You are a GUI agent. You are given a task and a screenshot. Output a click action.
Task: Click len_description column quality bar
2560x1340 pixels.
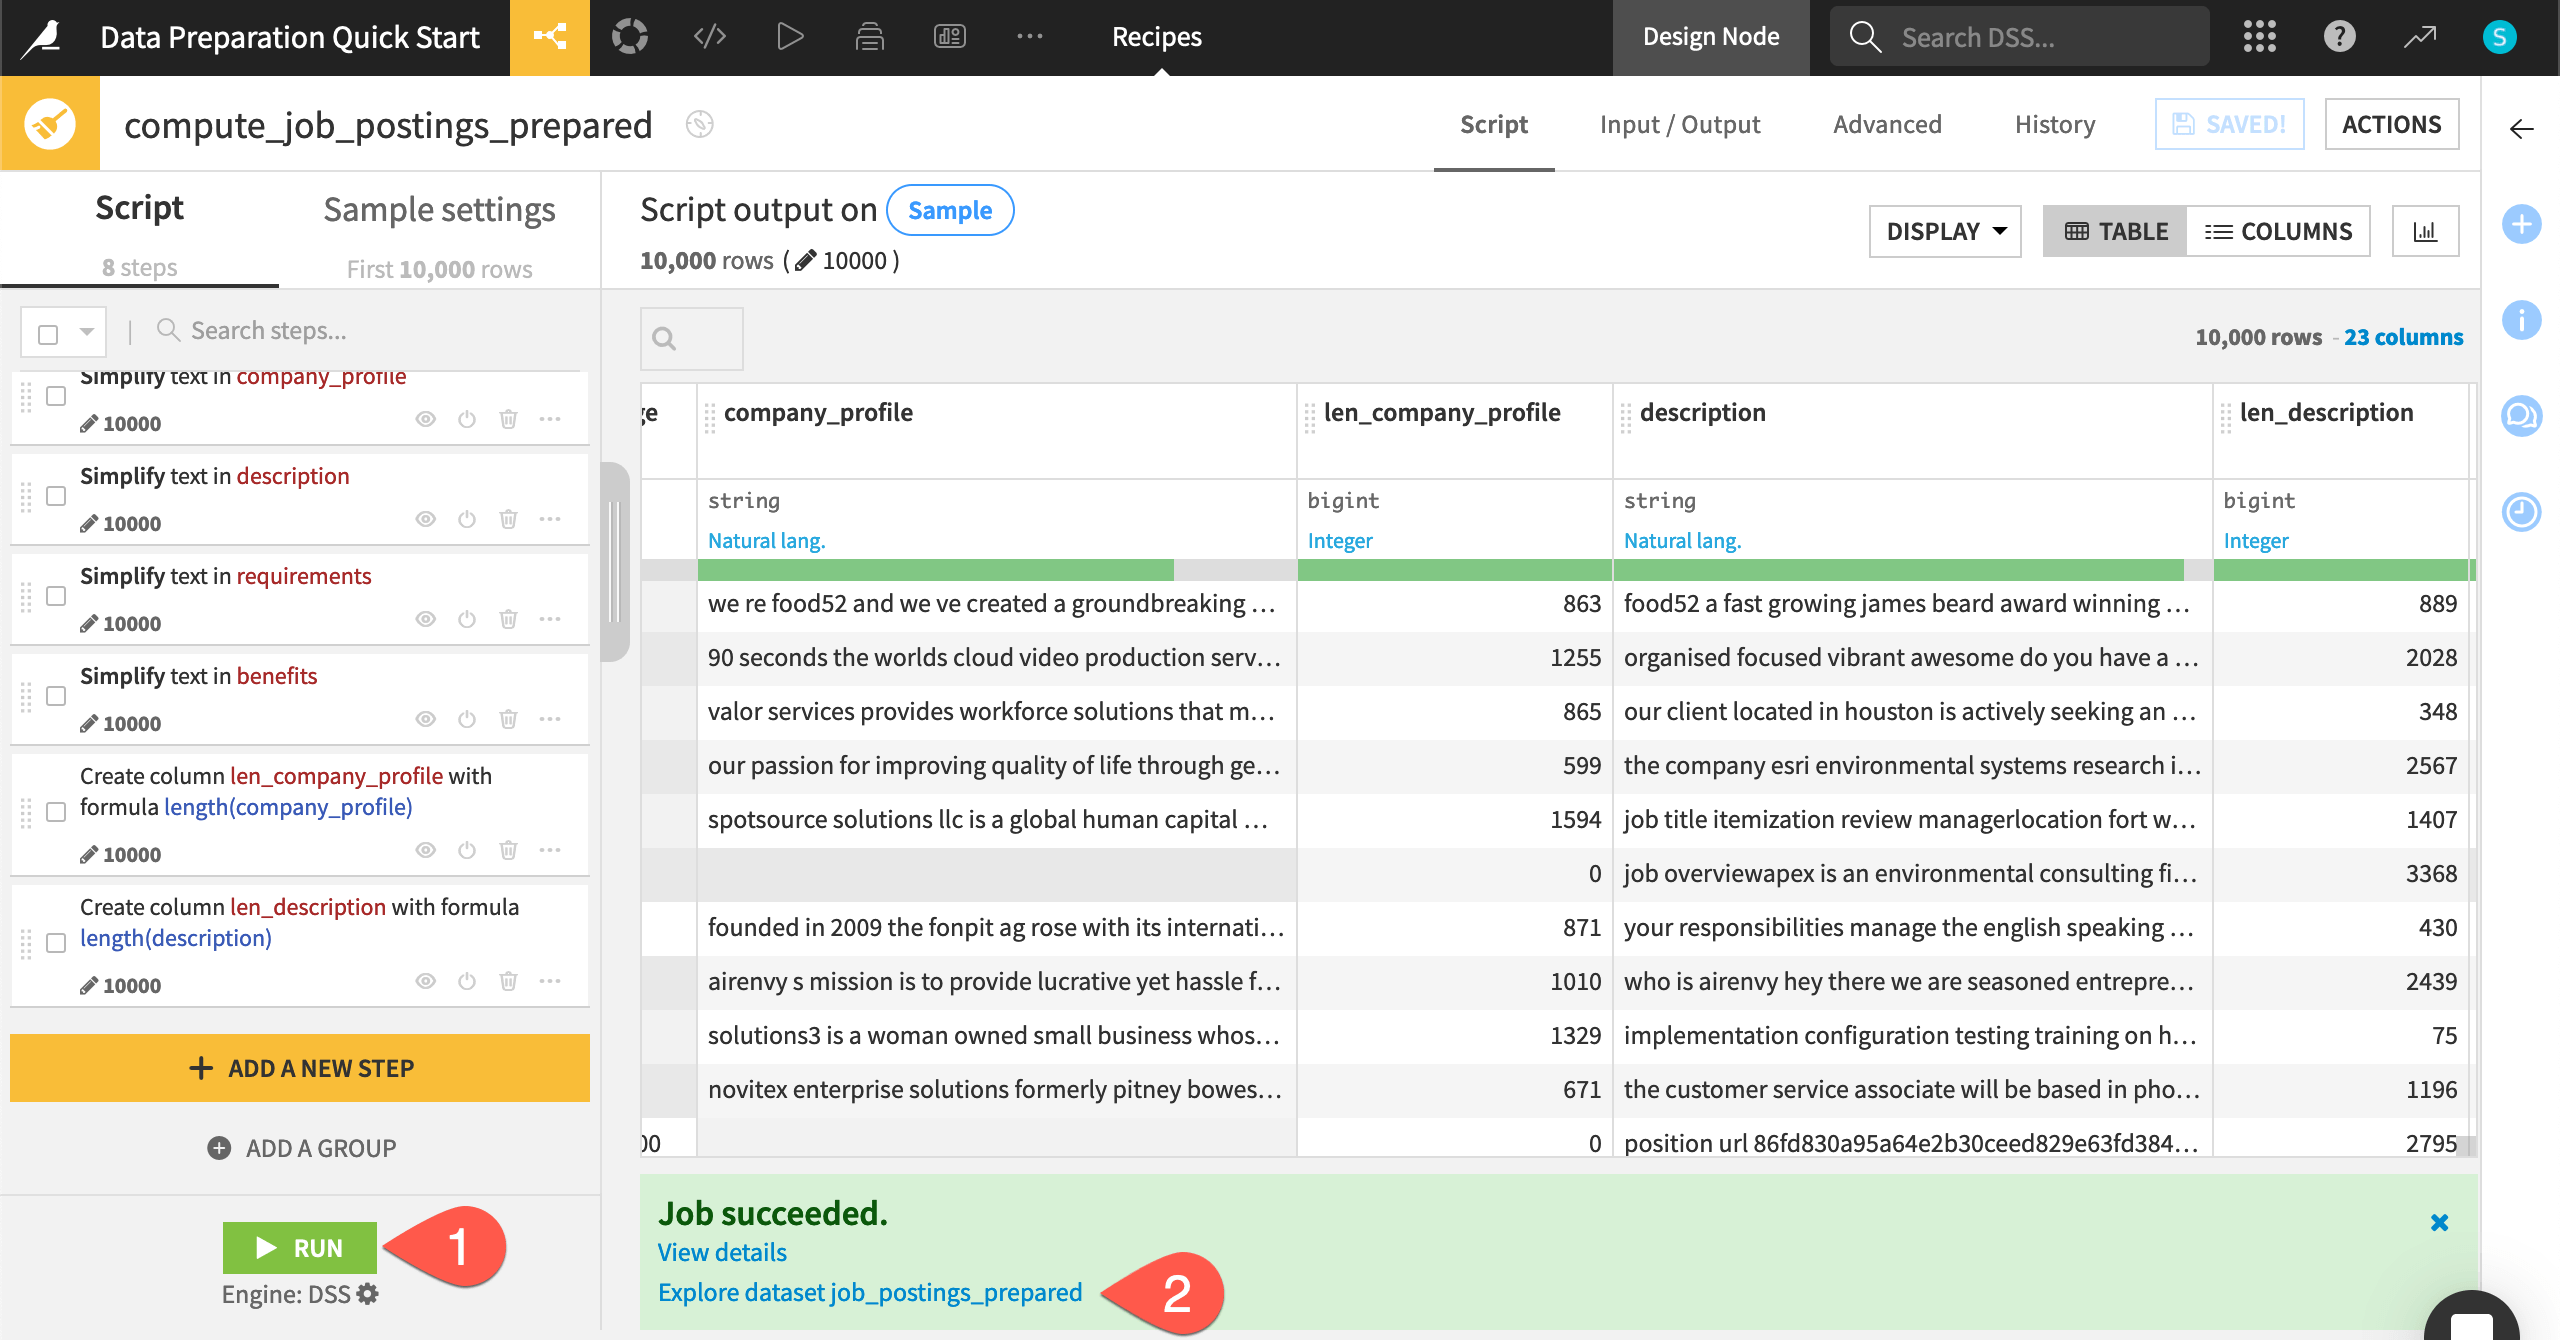click(2343, 570)
